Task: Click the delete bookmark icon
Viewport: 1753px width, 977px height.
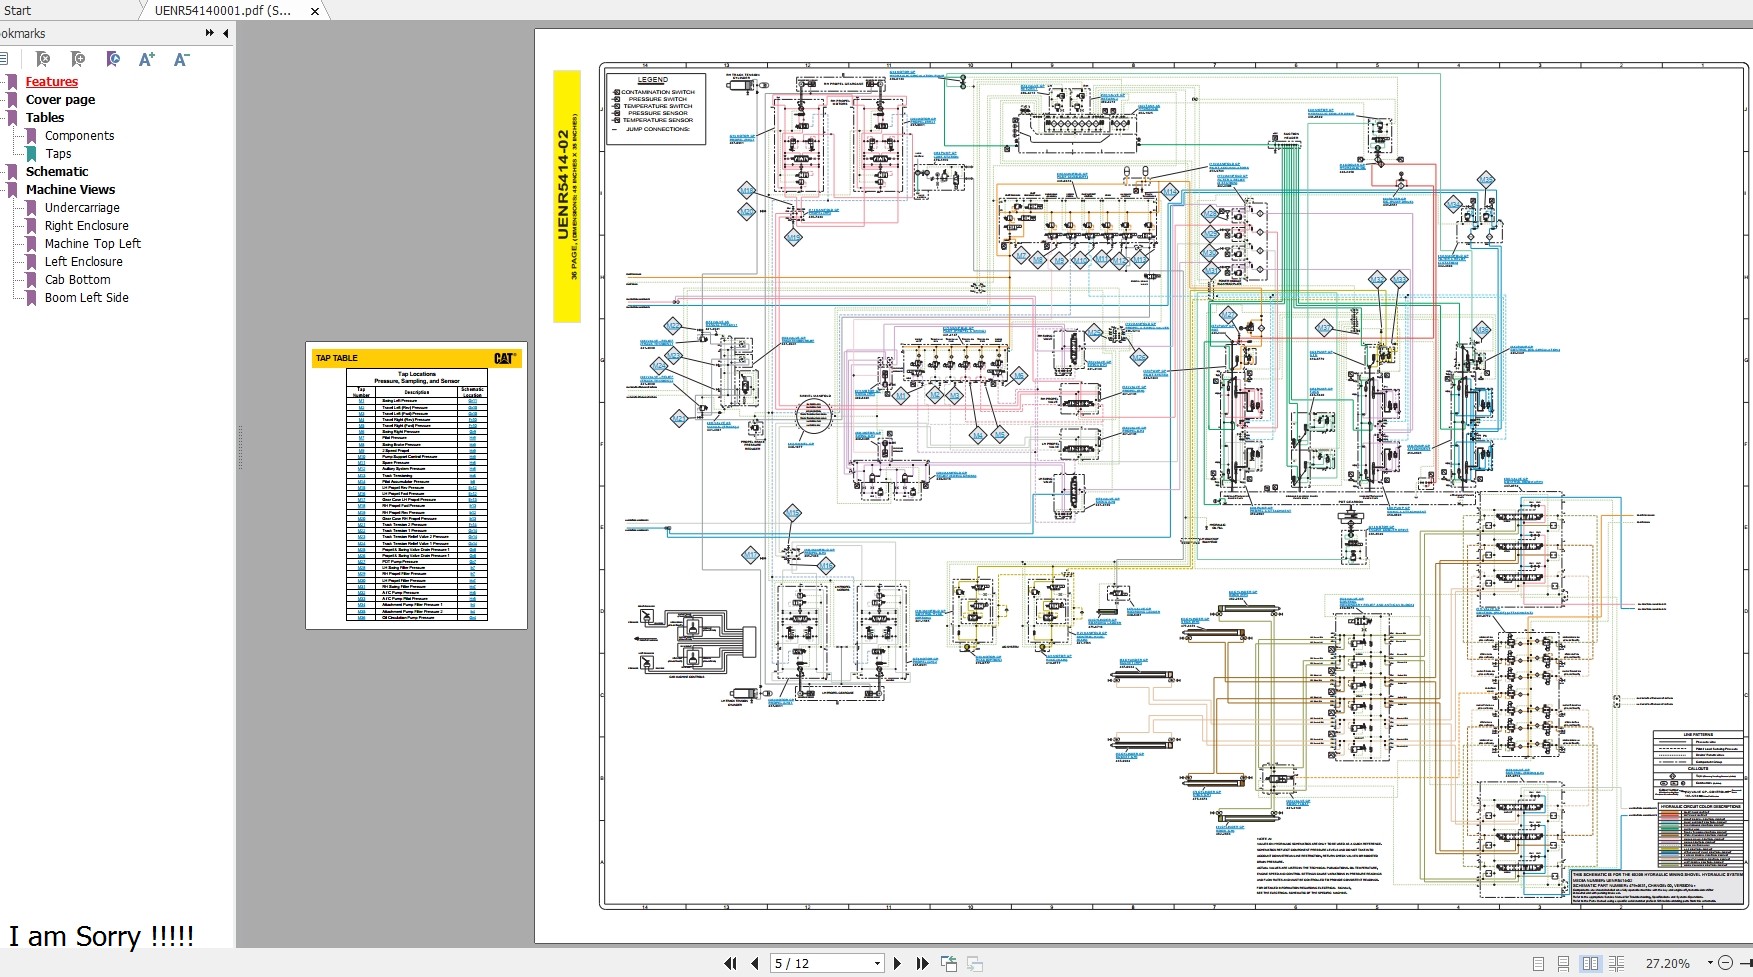Action: [43, 60]
